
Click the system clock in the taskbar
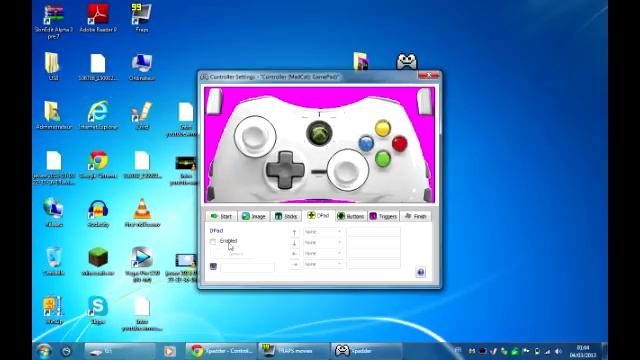point(583,351)
